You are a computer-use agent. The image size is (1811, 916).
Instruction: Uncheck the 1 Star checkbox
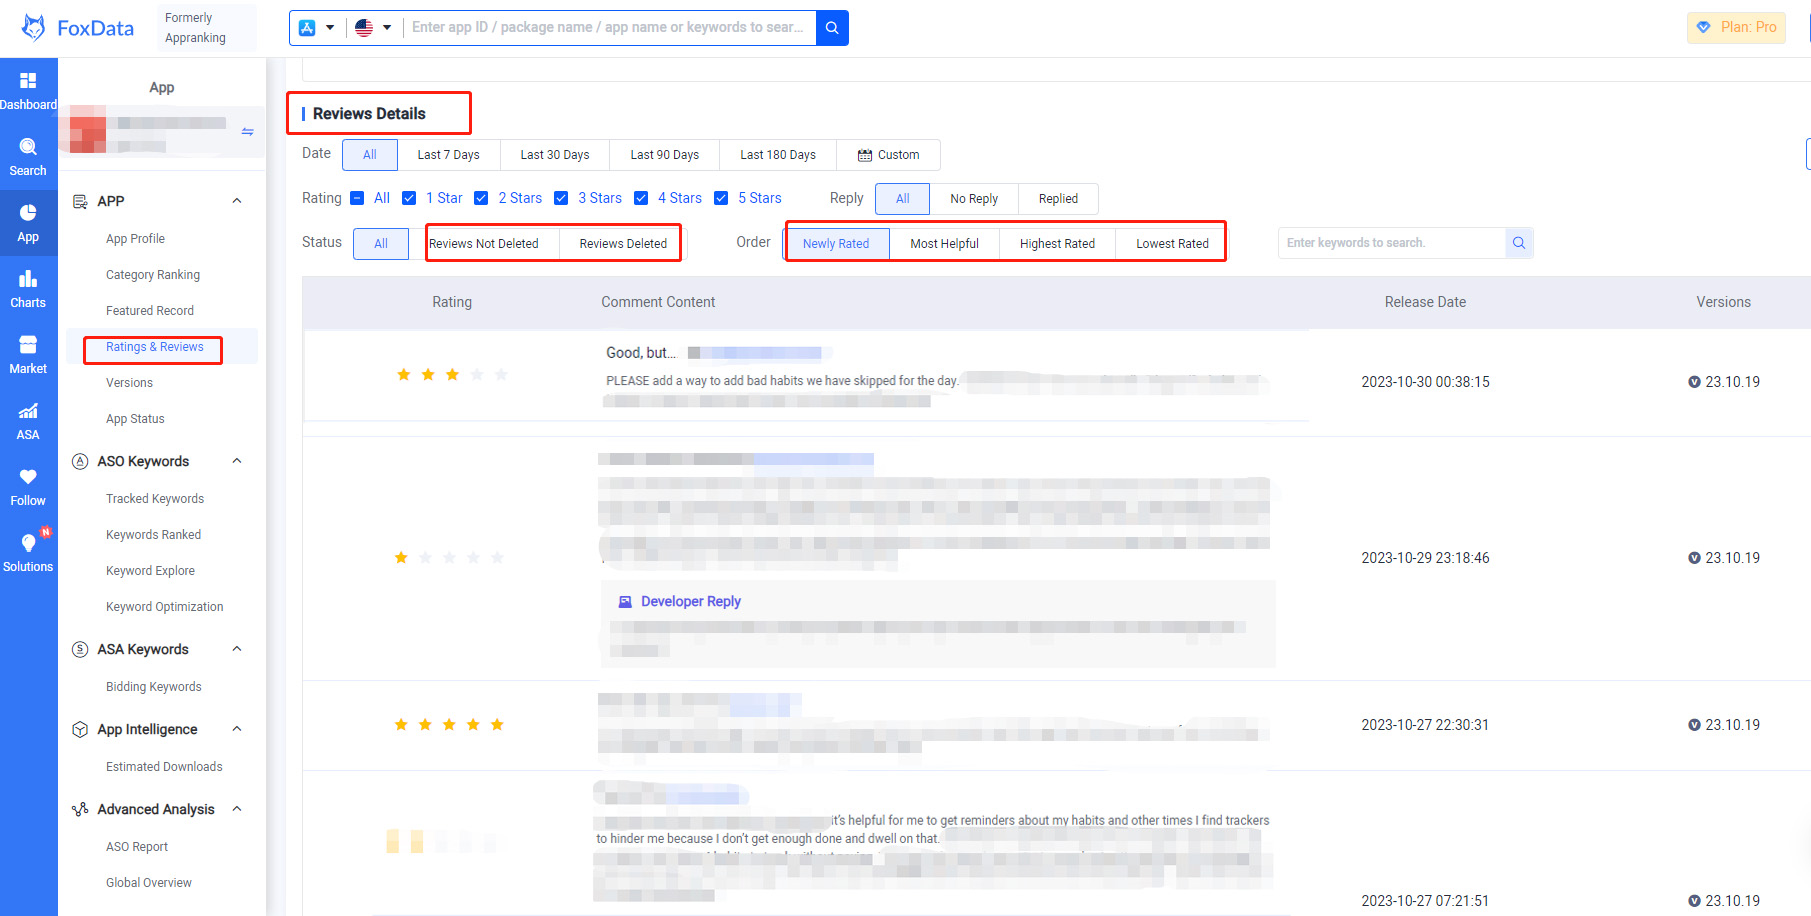click(x=409, y=198)
